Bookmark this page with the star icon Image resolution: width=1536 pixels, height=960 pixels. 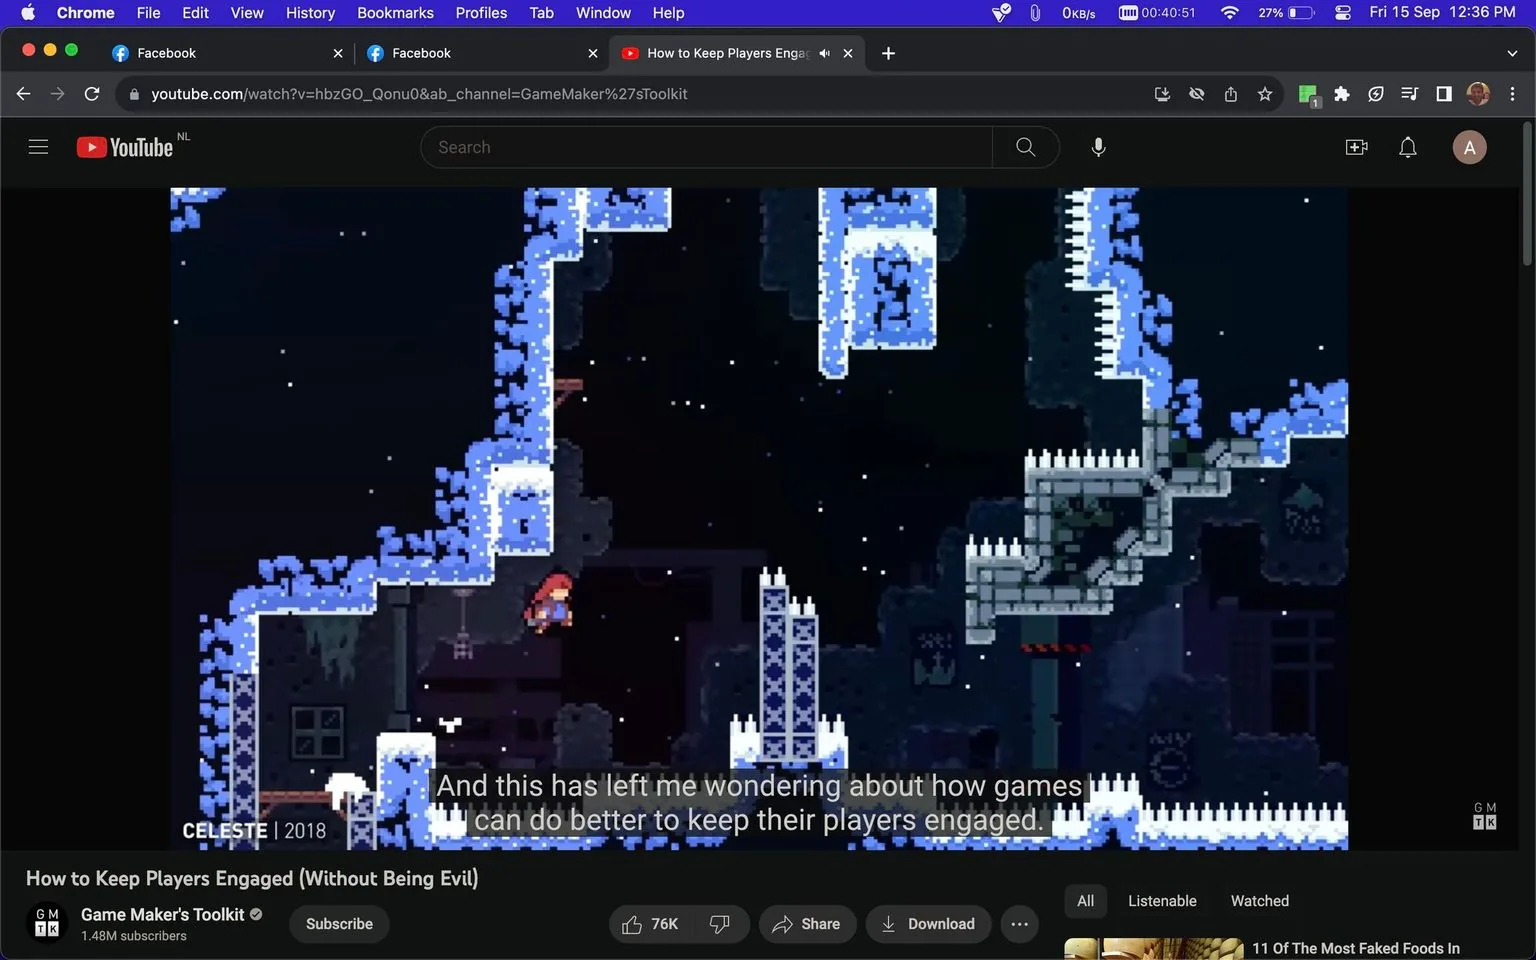[1264, 93]
